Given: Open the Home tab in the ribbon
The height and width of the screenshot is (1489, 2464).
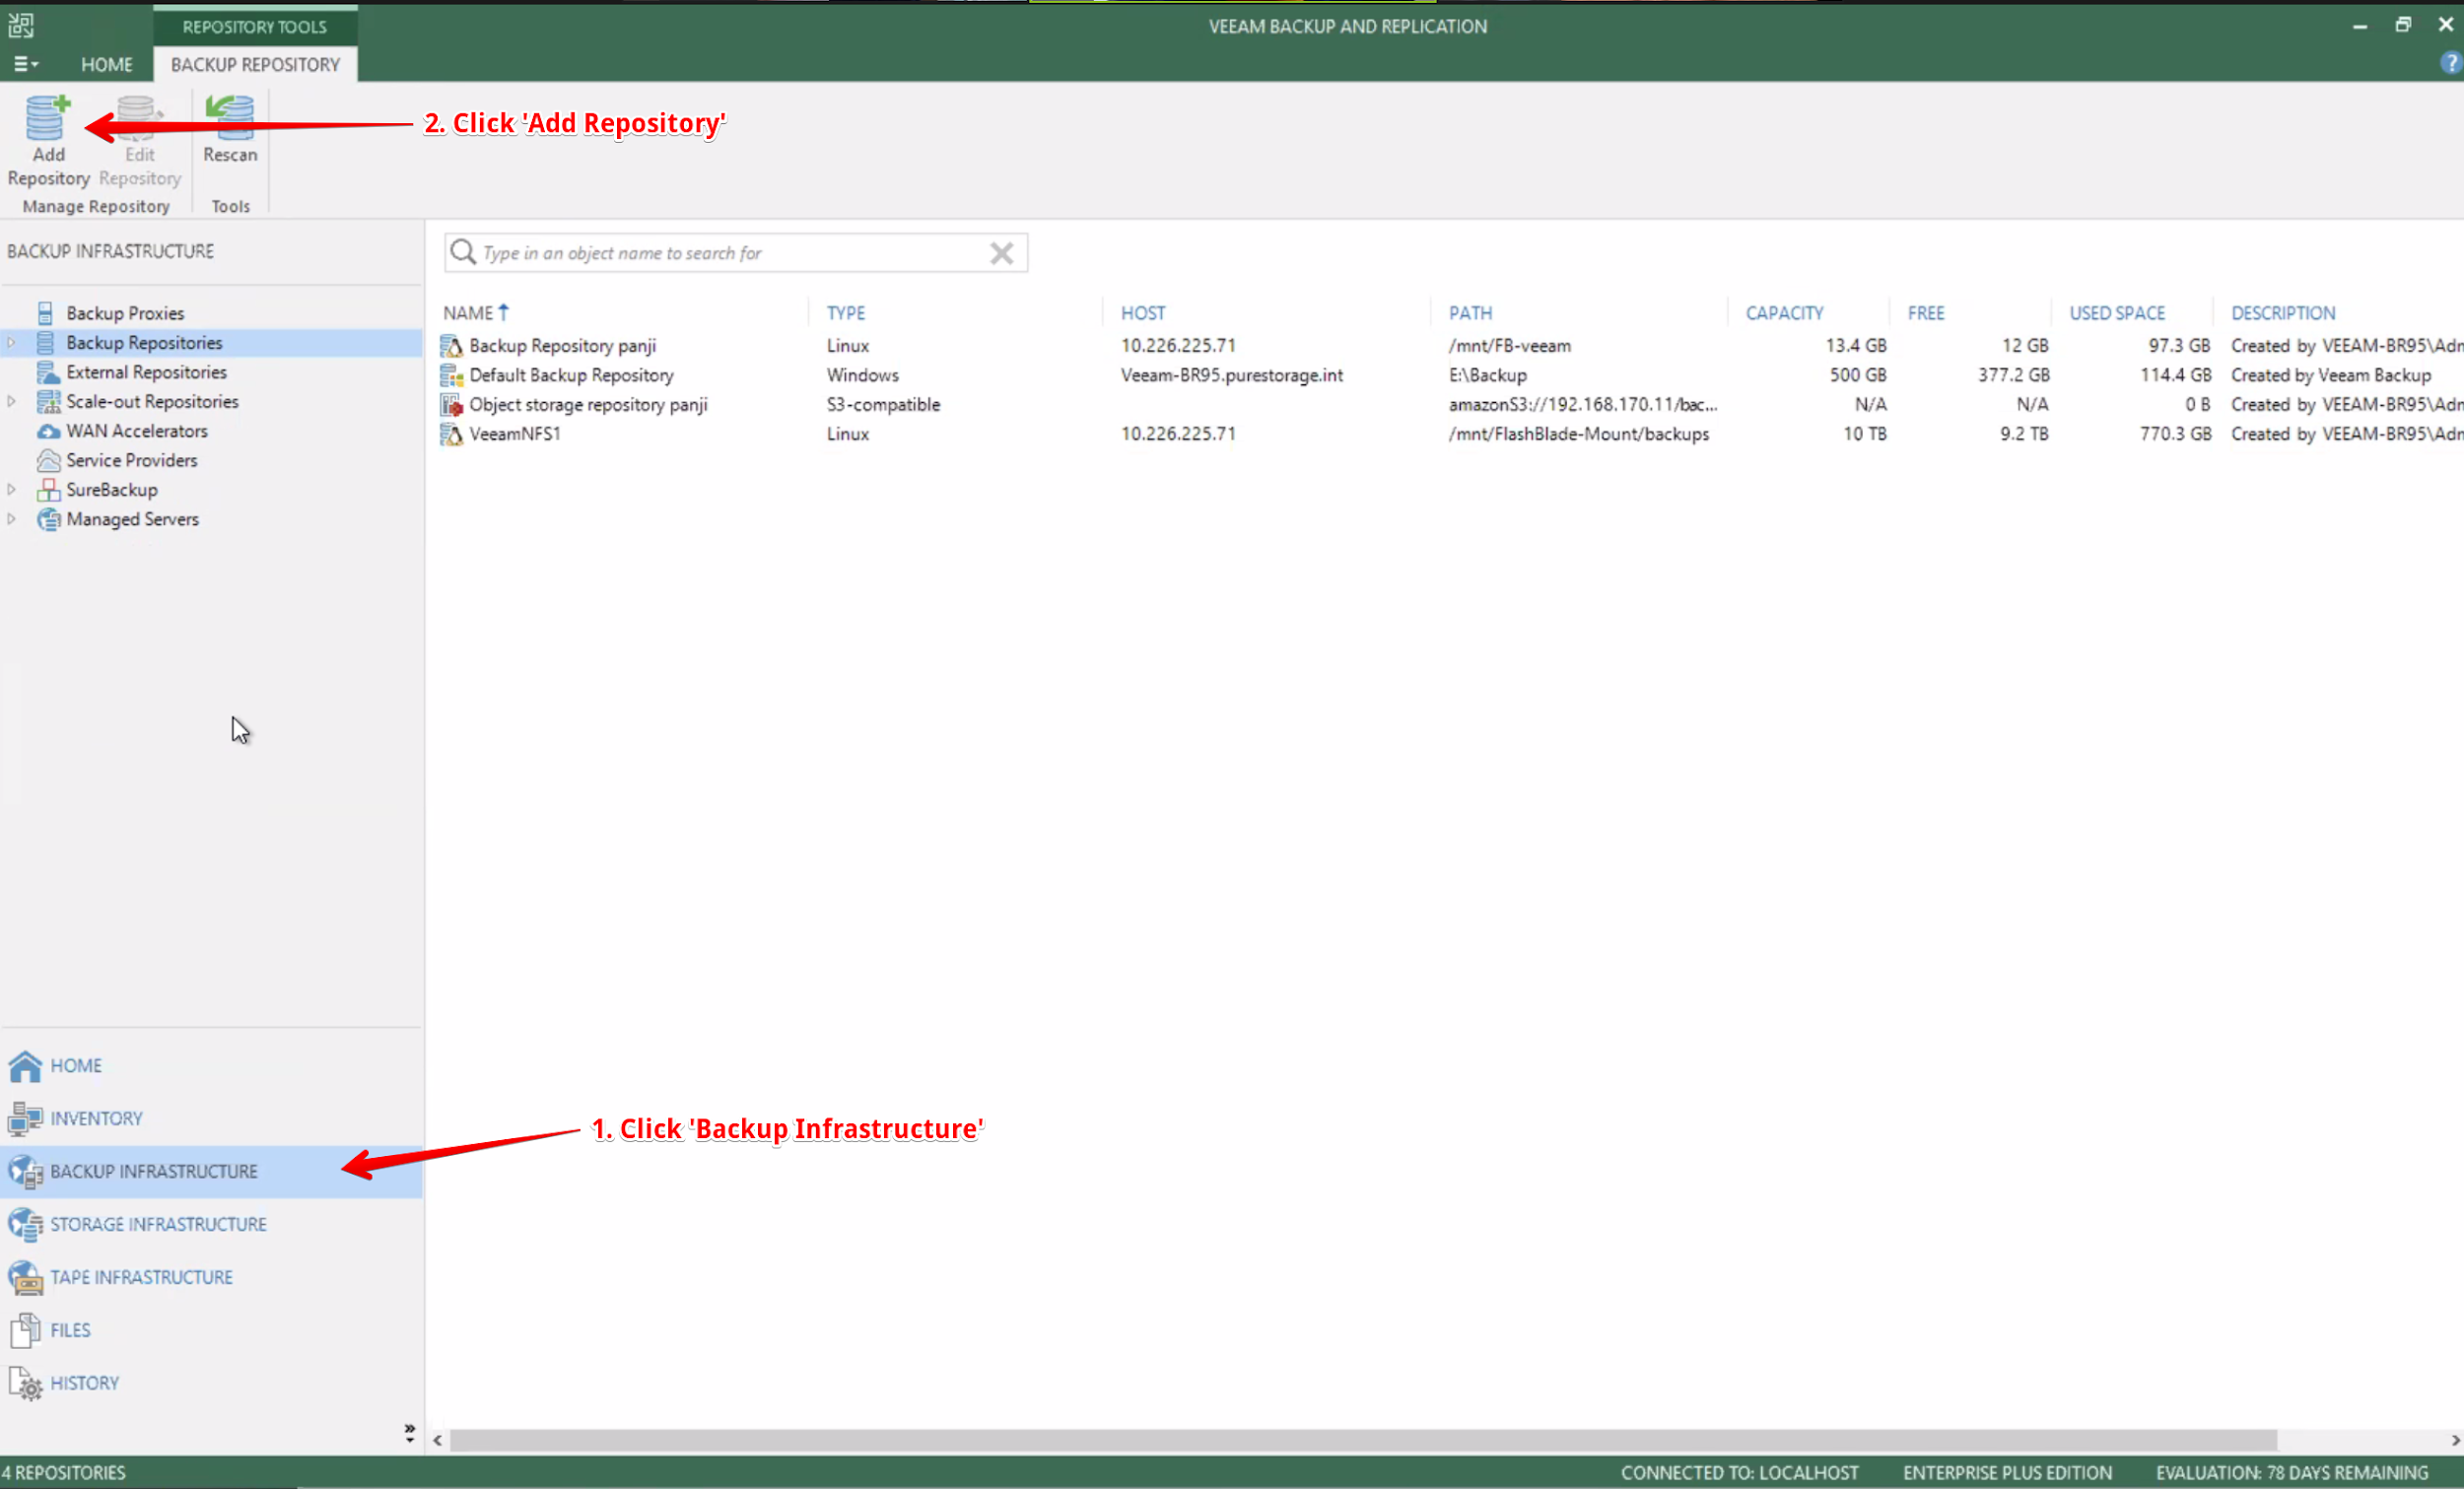Looking at the screenshot, I should (x=106, y=64).
